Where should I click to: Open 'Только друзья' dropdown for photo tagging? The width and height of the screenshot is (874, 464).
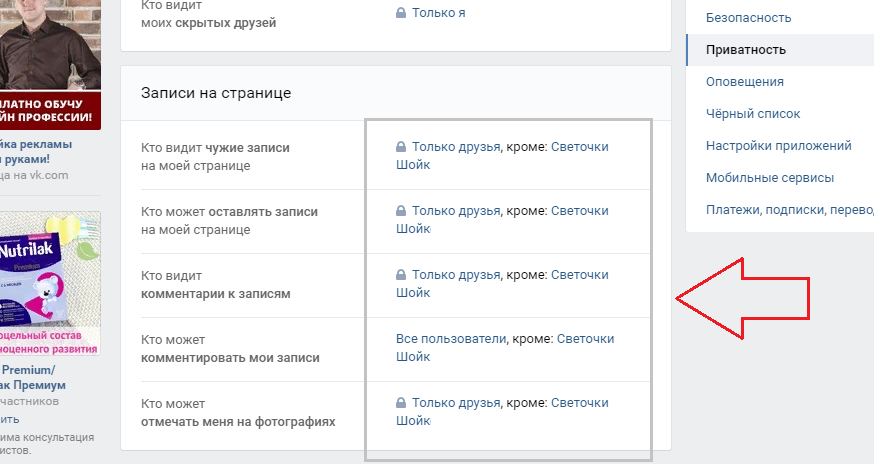(x=456, y=403)
